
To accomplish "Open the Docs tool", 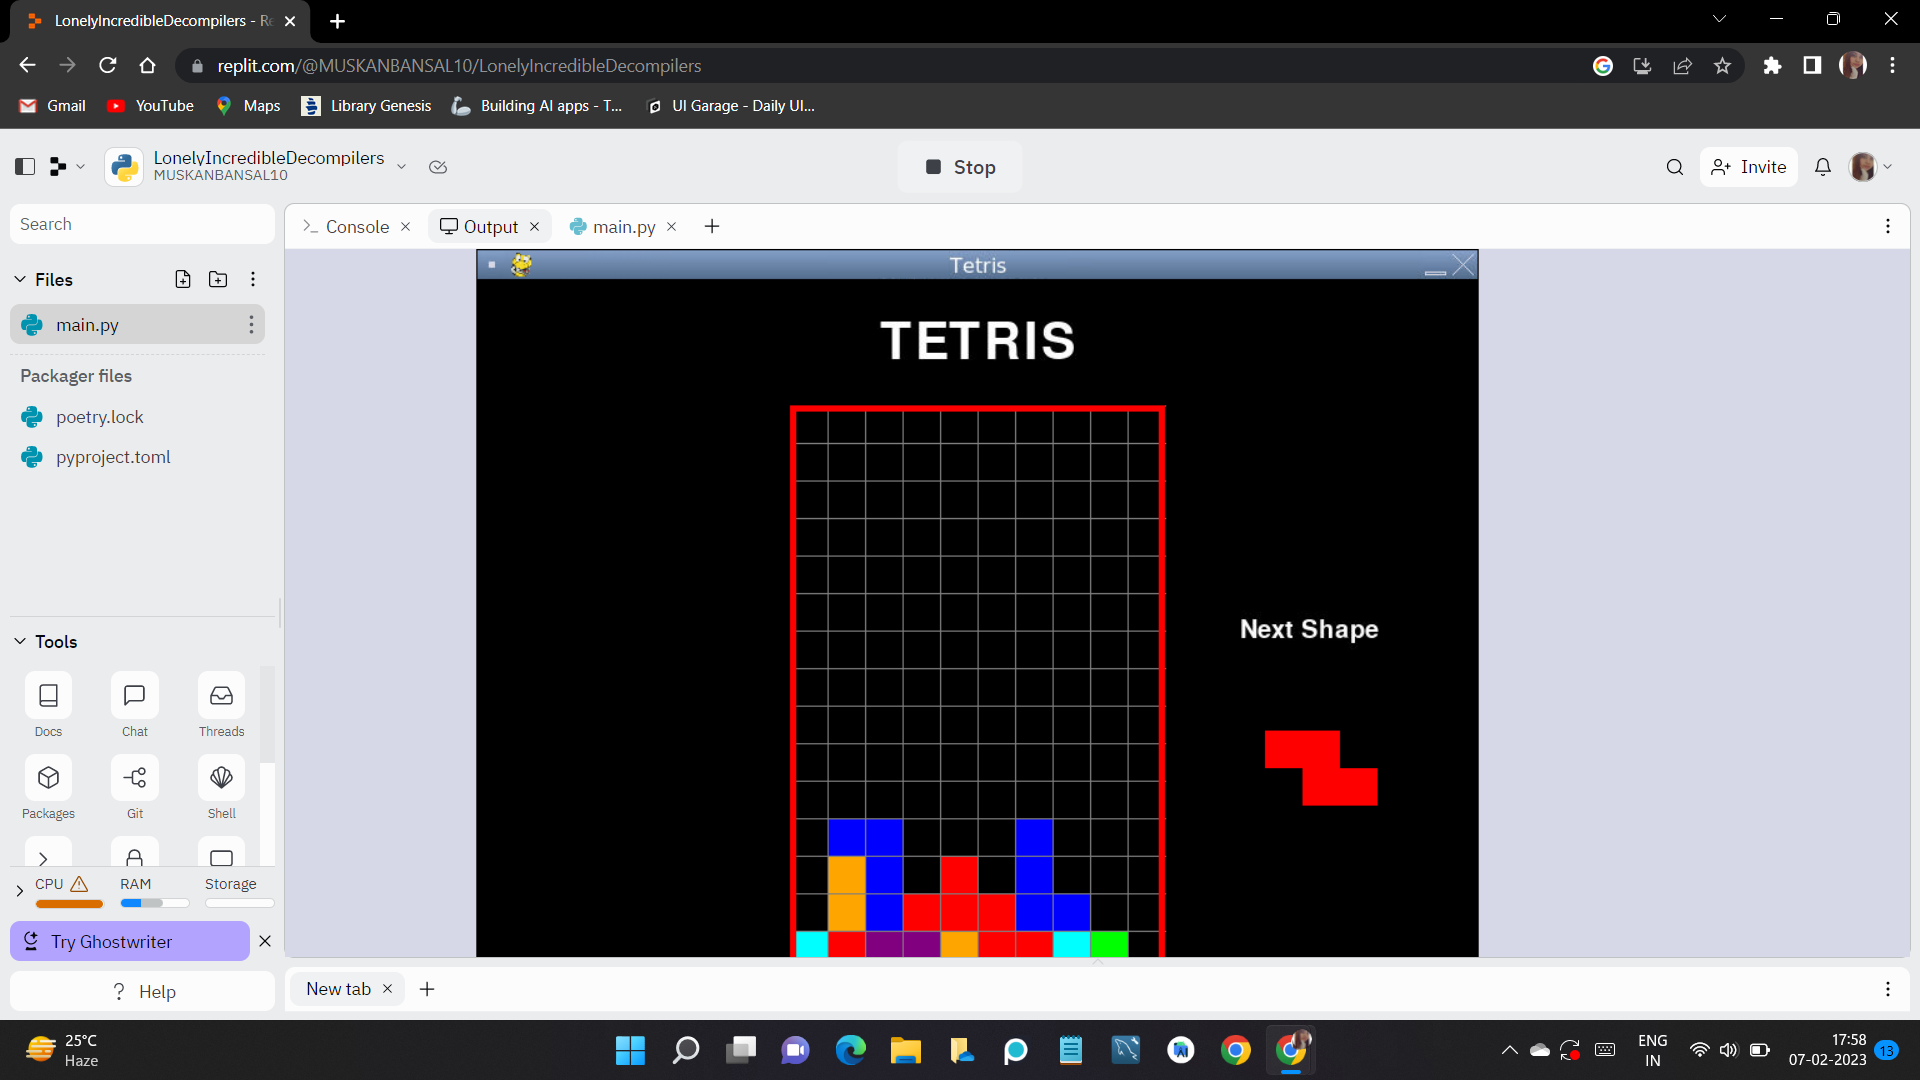I will 48,705.
